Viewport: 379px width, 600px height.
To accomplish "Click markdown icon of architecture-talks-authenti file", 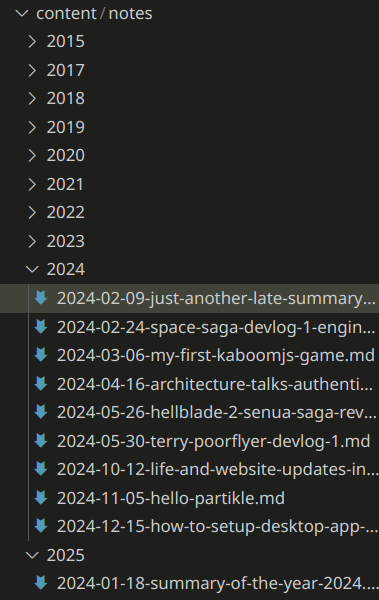I will pos(41,384).
